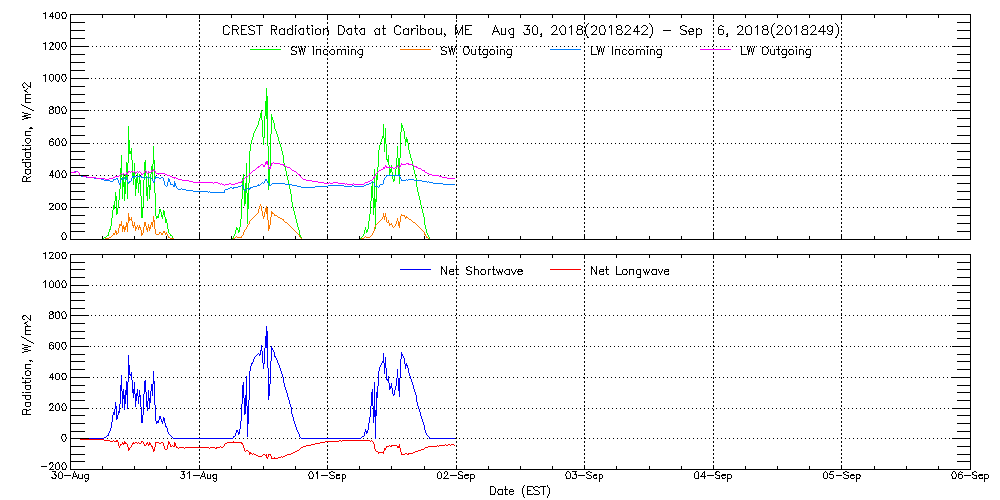Select the Net Shortwave legend label
The image size is (1000, 500).
pyautogui.click(x=482, y=271)
